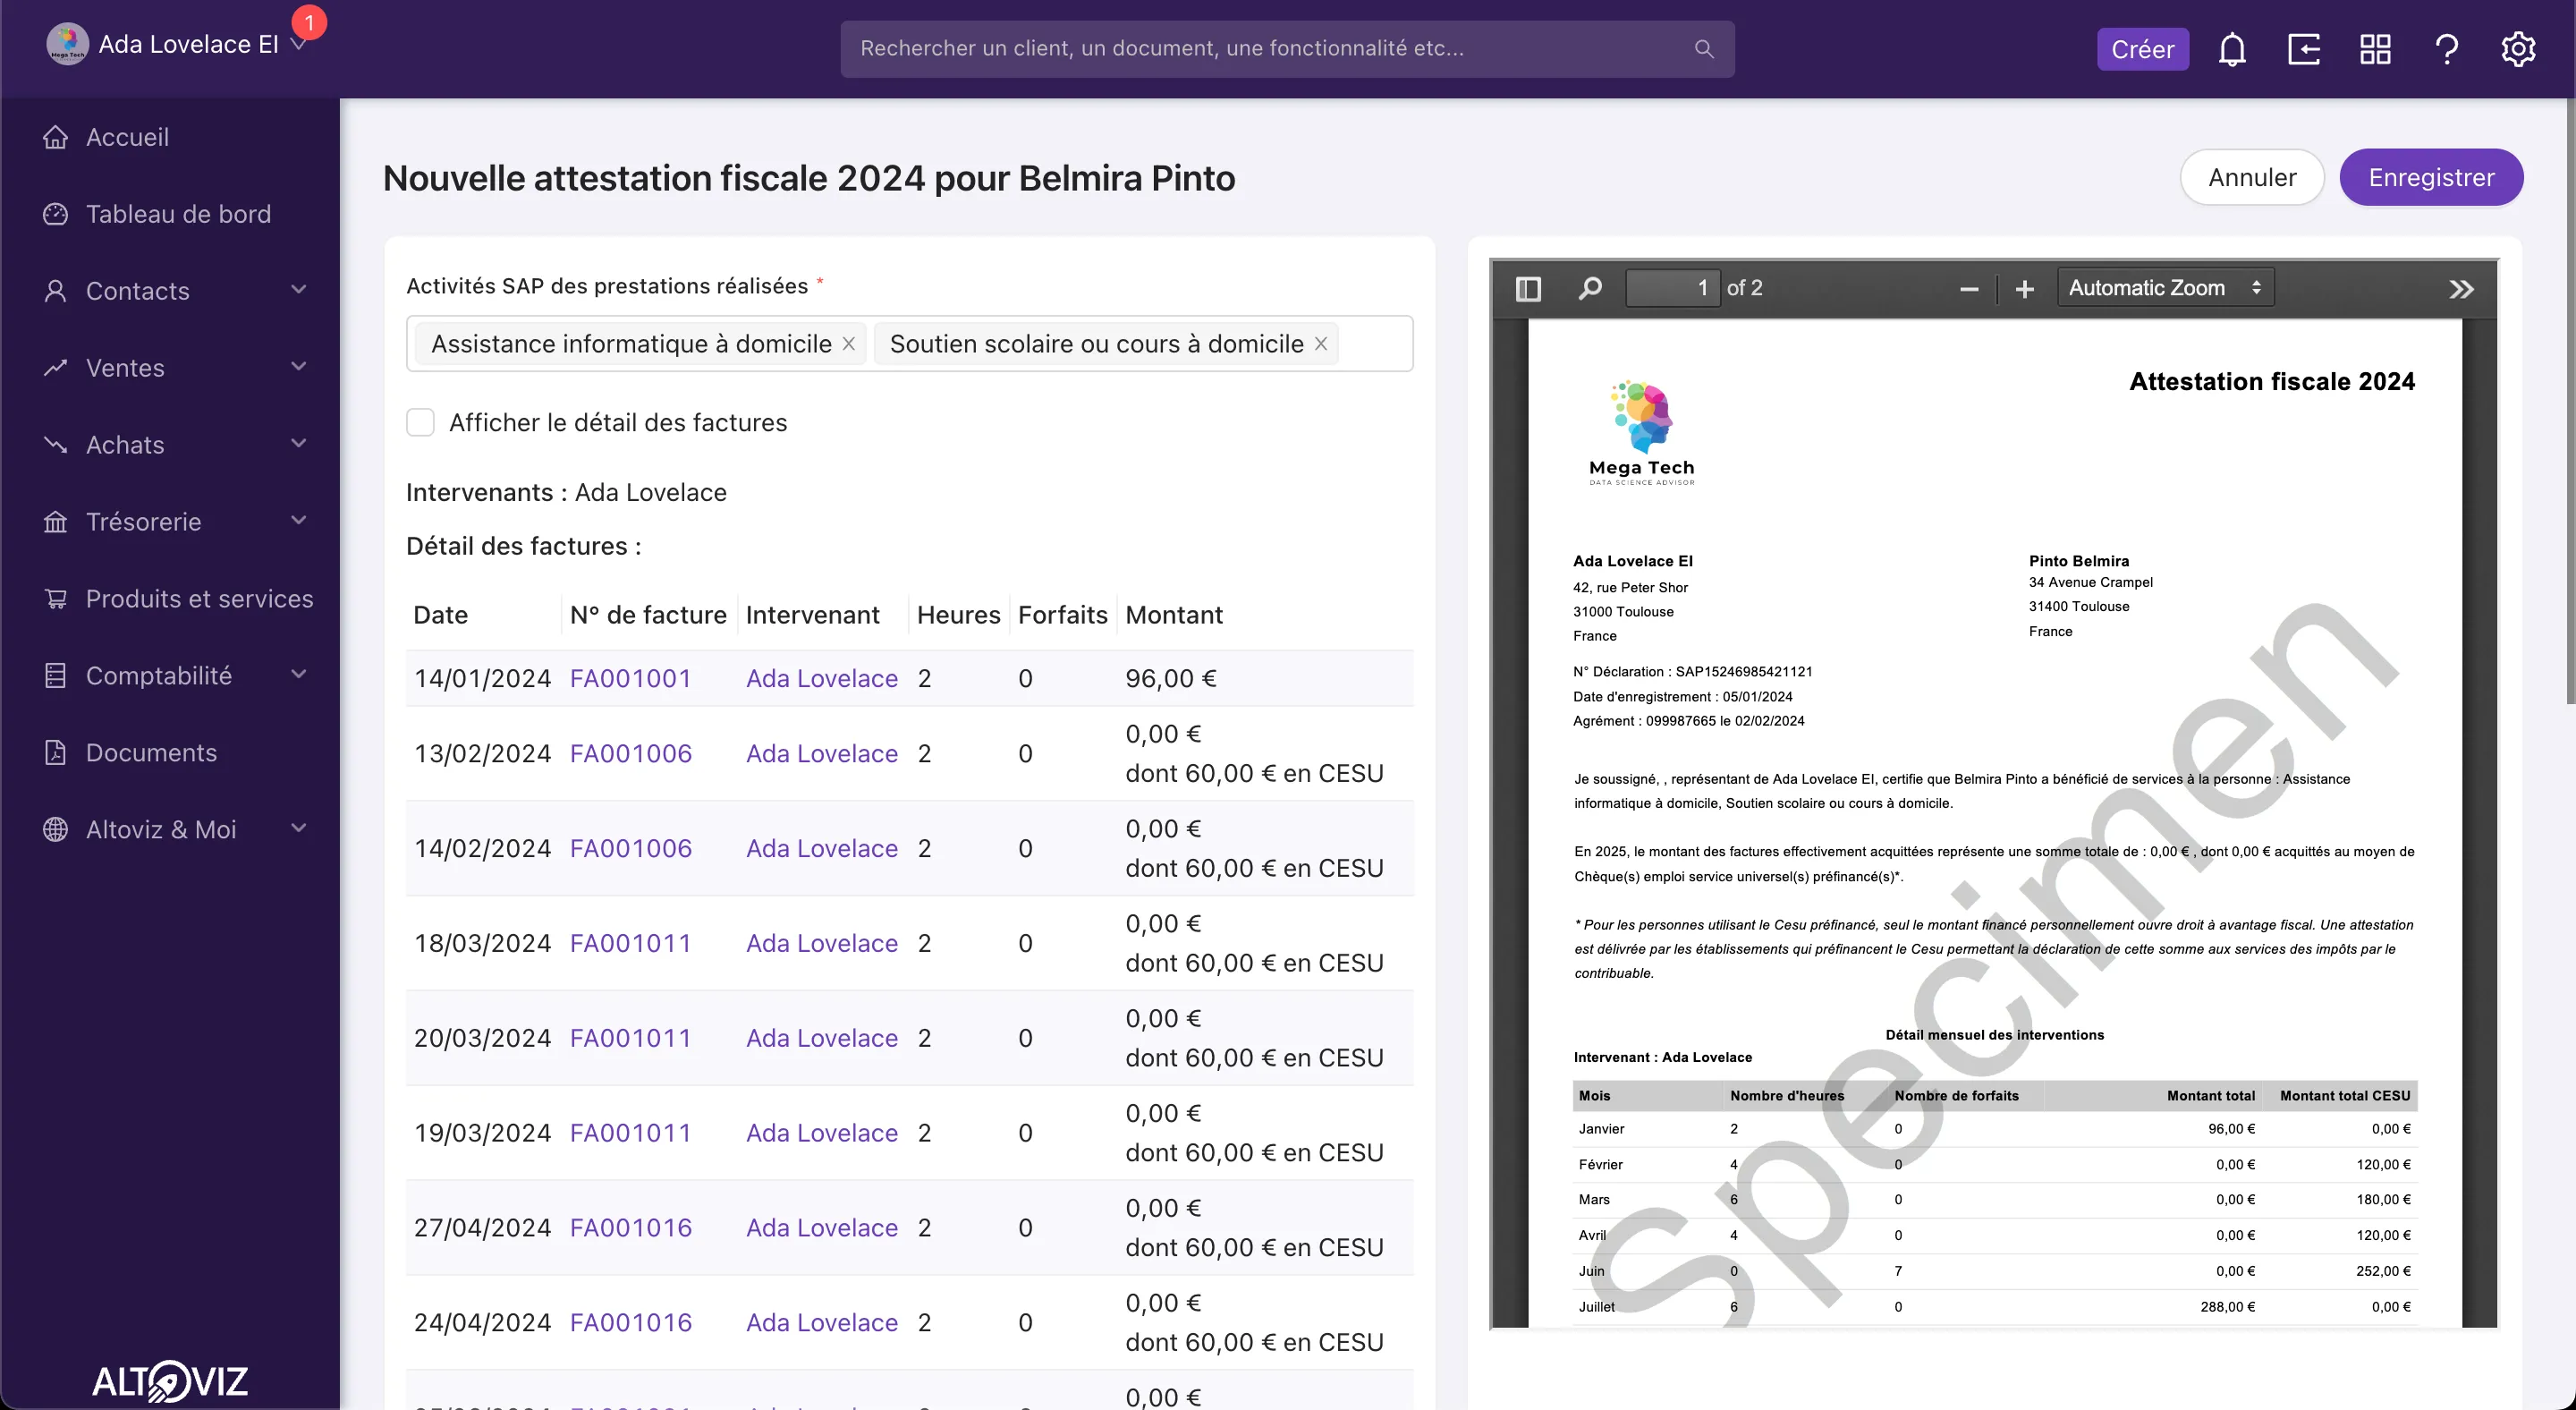This screenshot has width=2576, height=1410.
Task: Expand the Achats submenu chevron
Action: click(298, 444)
